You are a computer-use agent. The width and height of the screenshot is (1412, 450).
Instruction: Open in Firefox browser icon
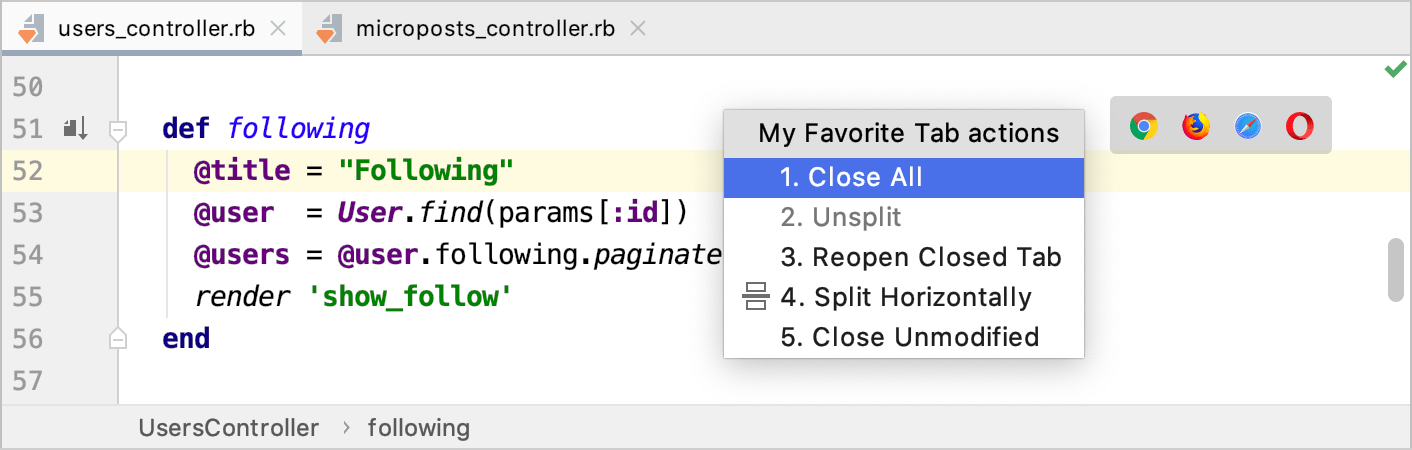click(x=1195, y=126)
